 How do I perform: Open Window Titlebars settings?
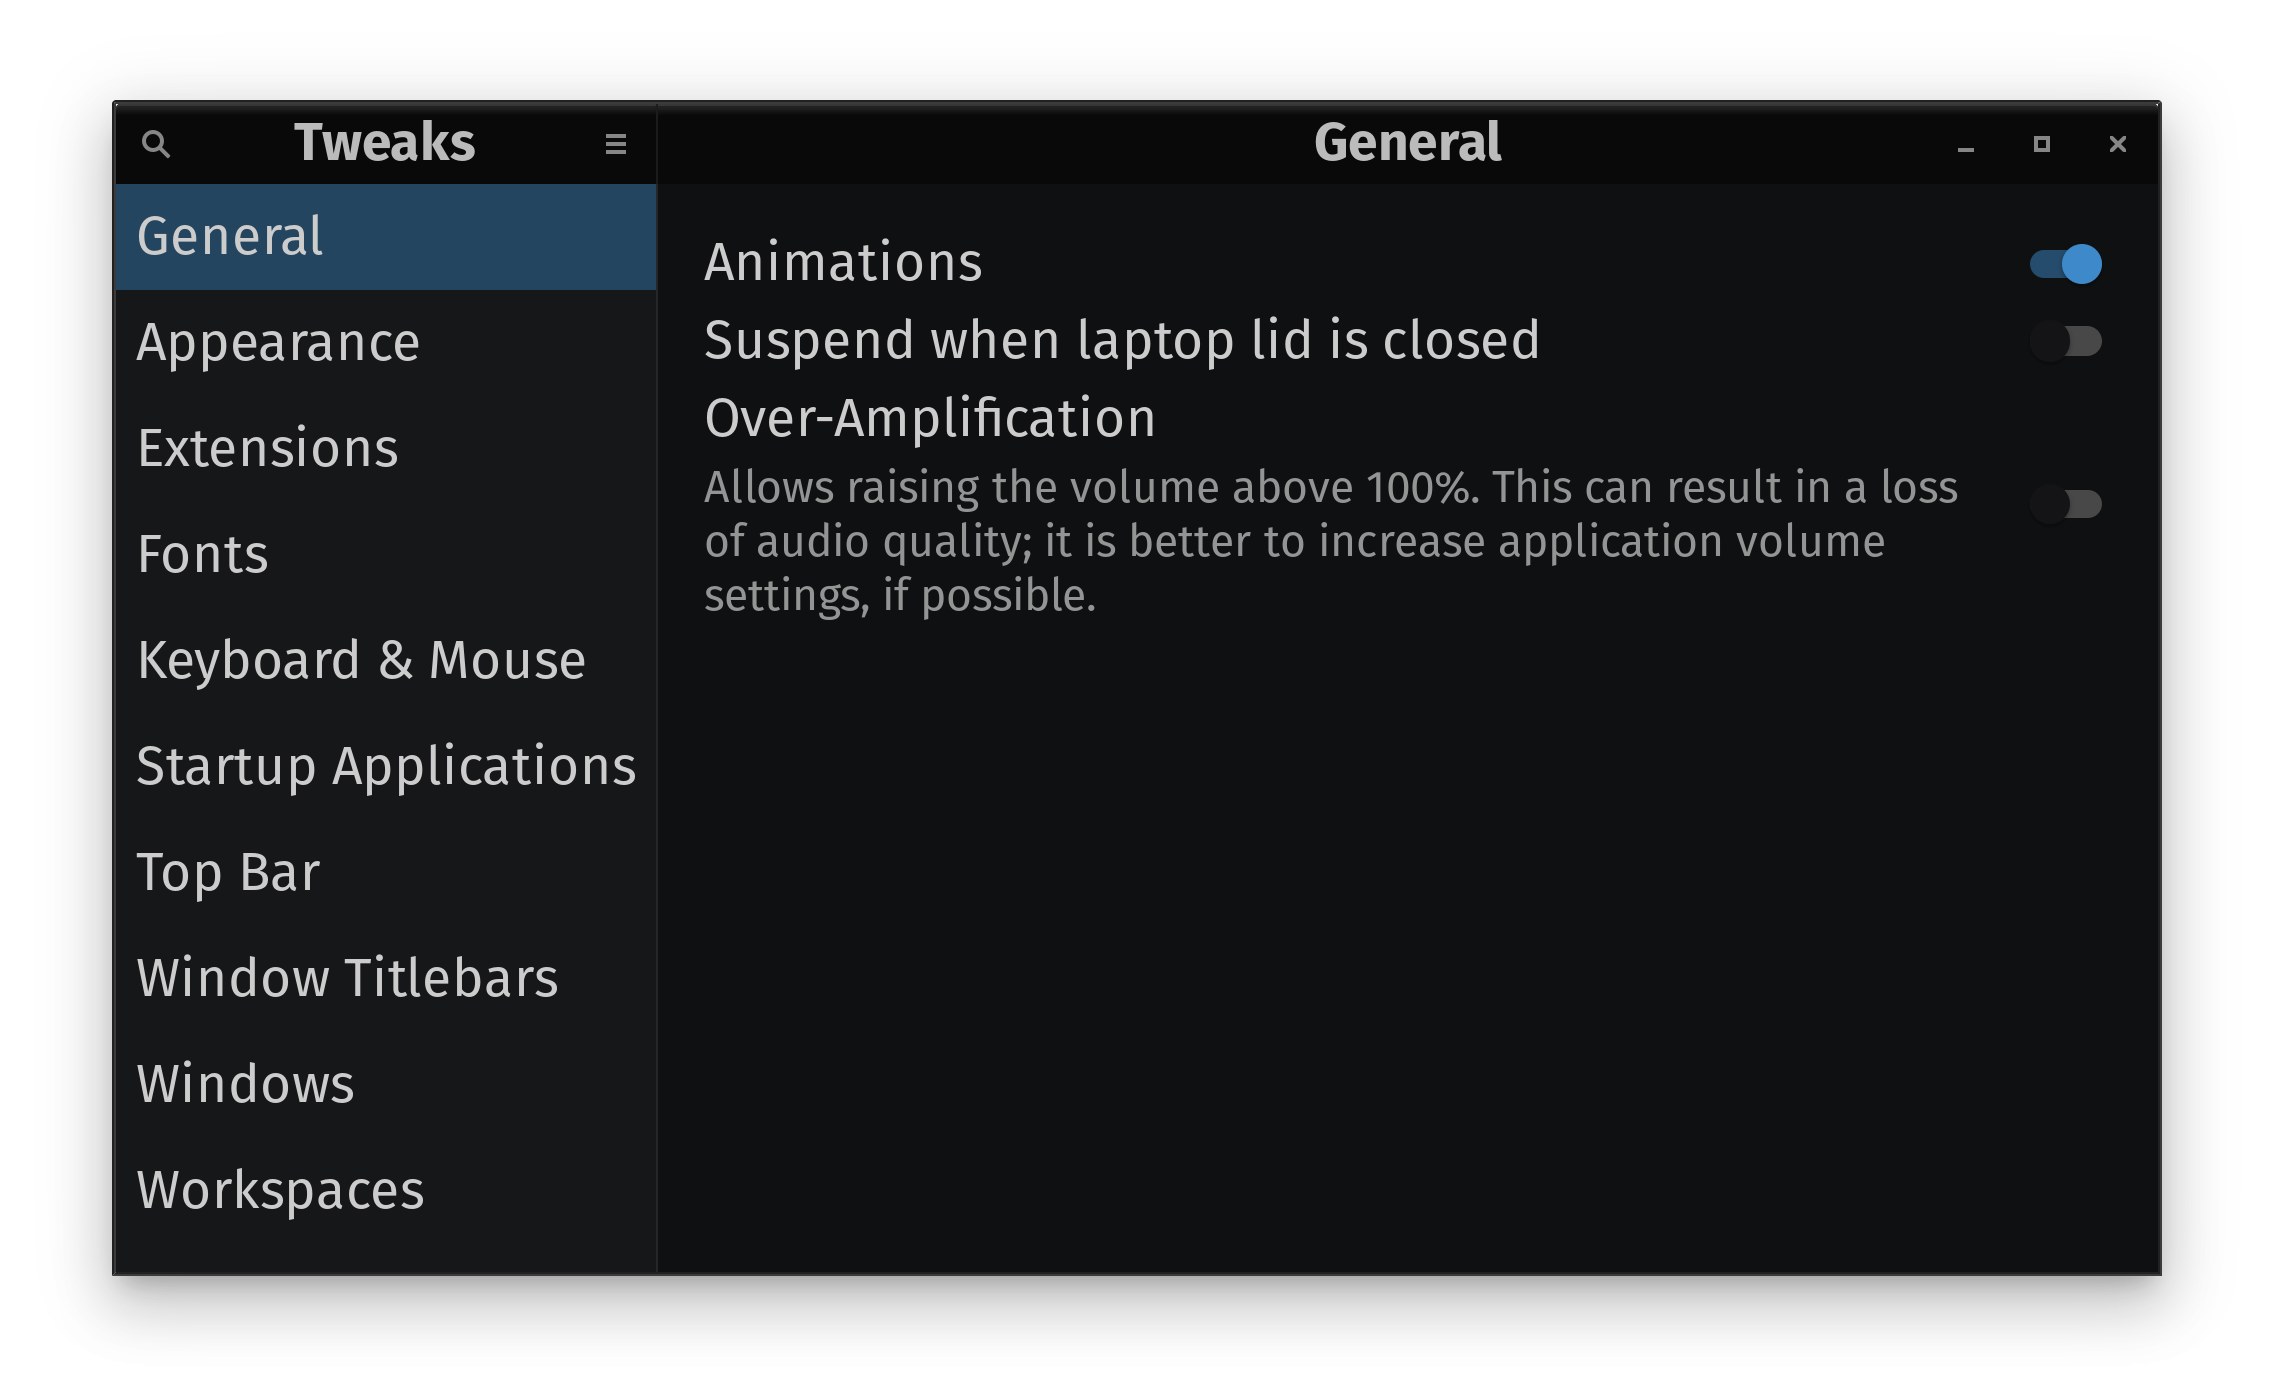tap(386, 979)
